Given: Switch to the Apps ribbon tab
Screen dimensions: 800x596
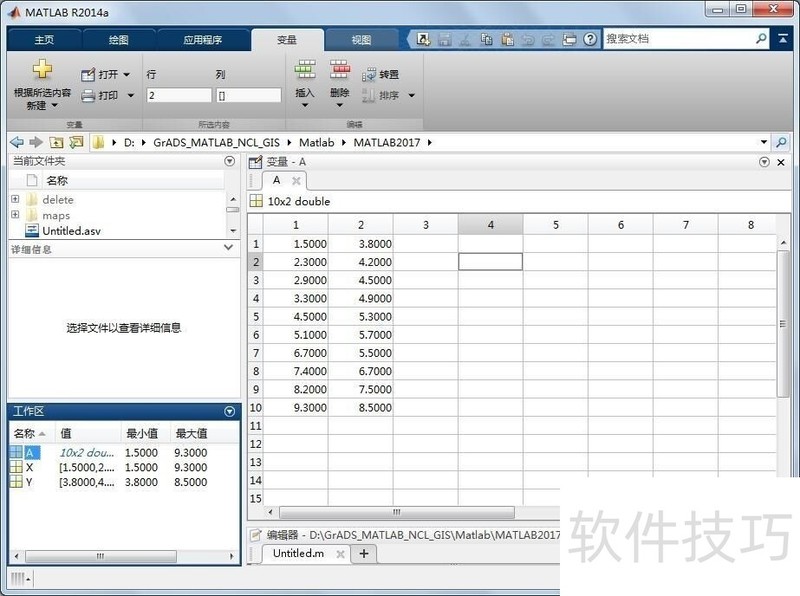Looking at the screenshot, I should tap(203, 40).
